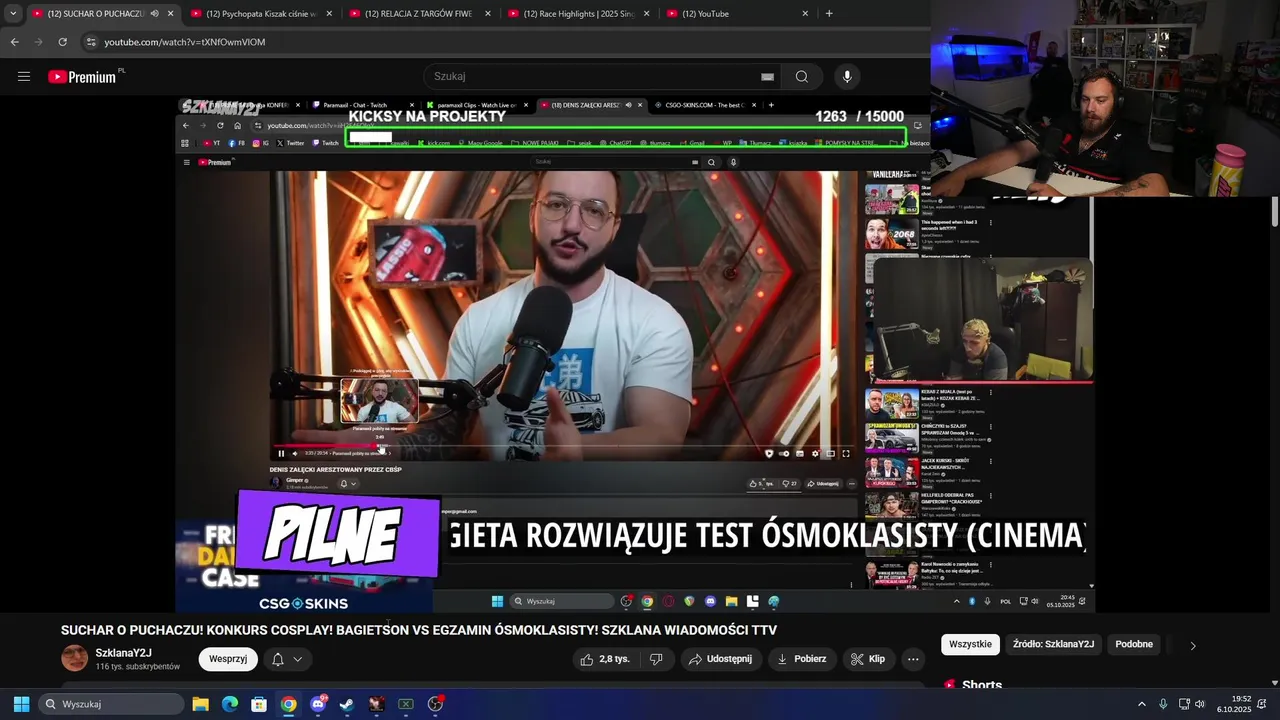Viewport: 1280px width, 720px height.
Task: Switch to RELACJA Z TARGÓW tab
Action: pyautogui.click(x=418, y=14)
